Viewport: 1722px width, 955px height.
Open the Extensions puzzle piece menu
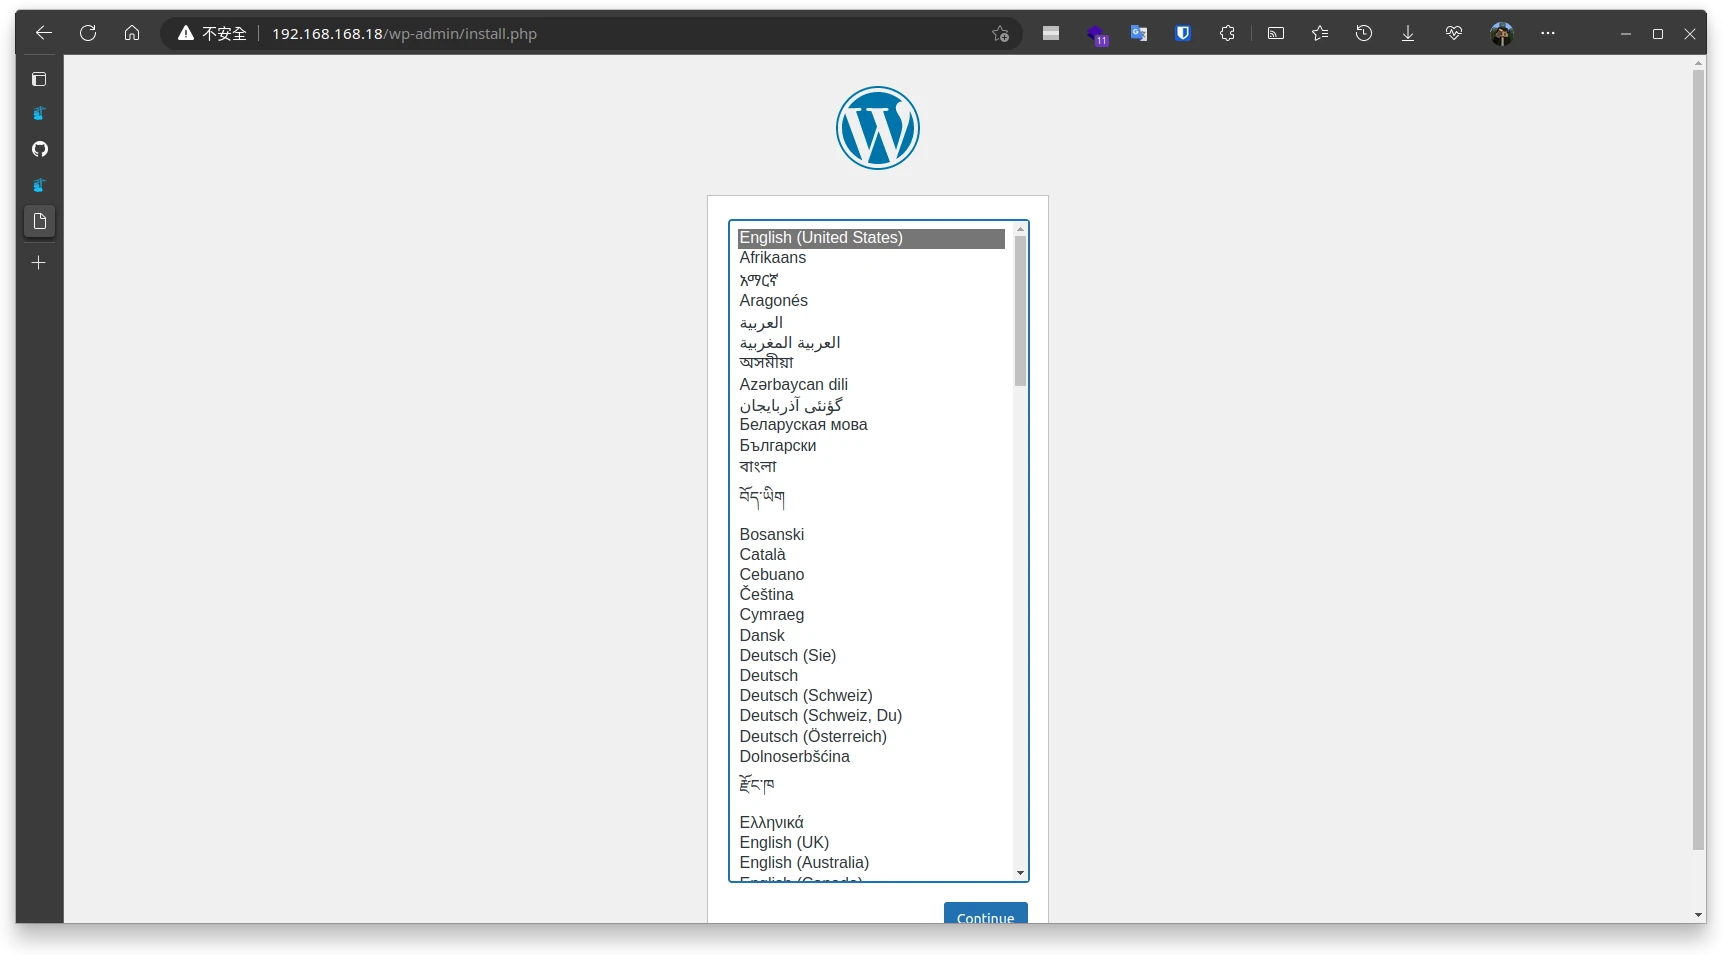pyautogui.click(x=1227, y=33)
